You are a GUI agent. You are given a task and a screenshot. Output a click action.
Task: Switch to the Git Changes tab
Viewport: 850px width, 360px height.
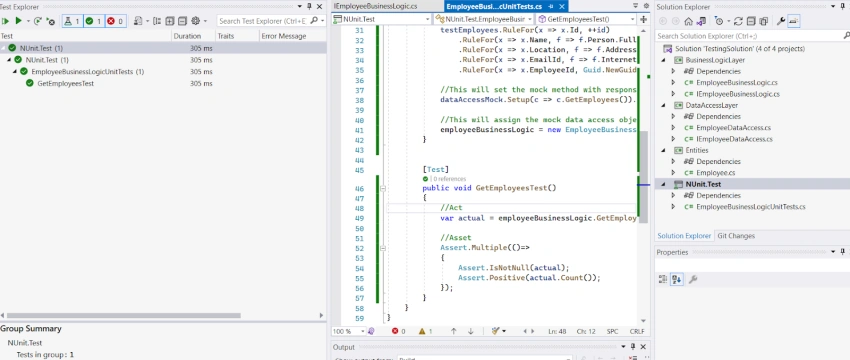pos(736,236)
